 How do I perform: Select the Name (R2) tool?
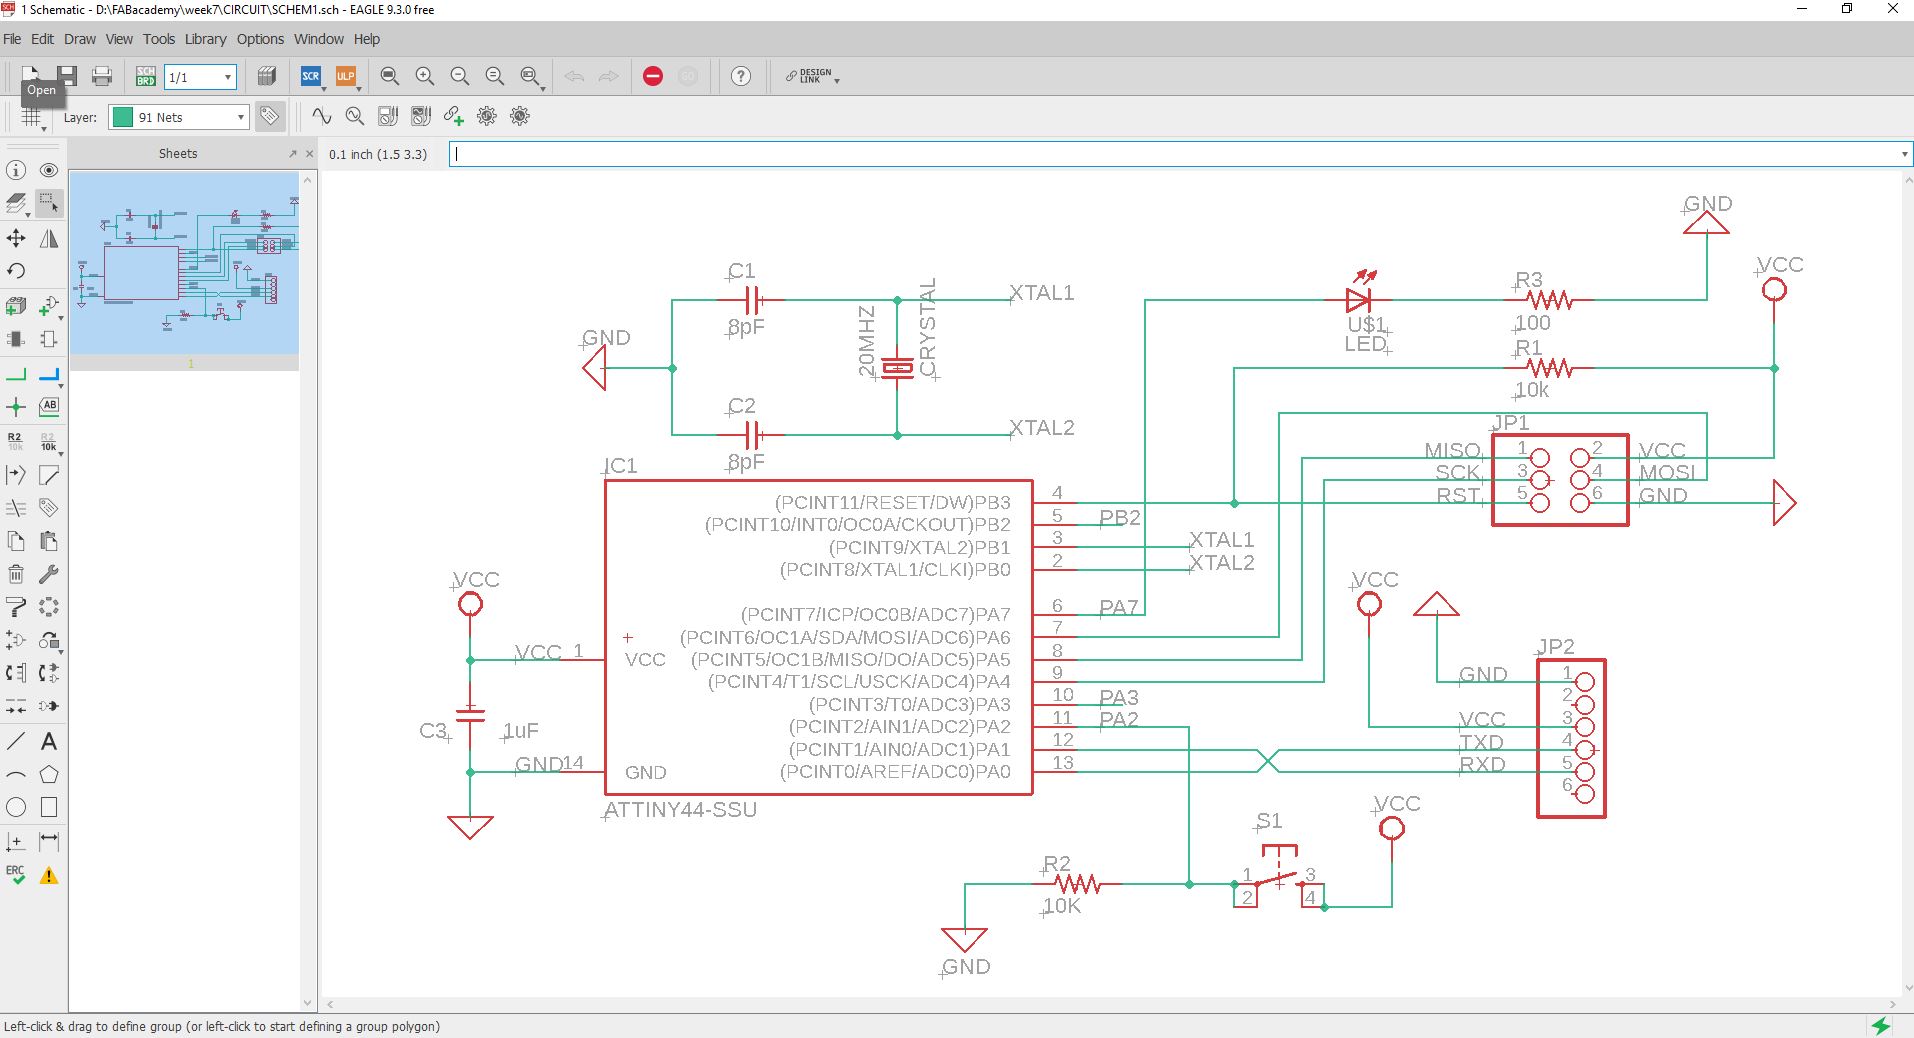16,441
